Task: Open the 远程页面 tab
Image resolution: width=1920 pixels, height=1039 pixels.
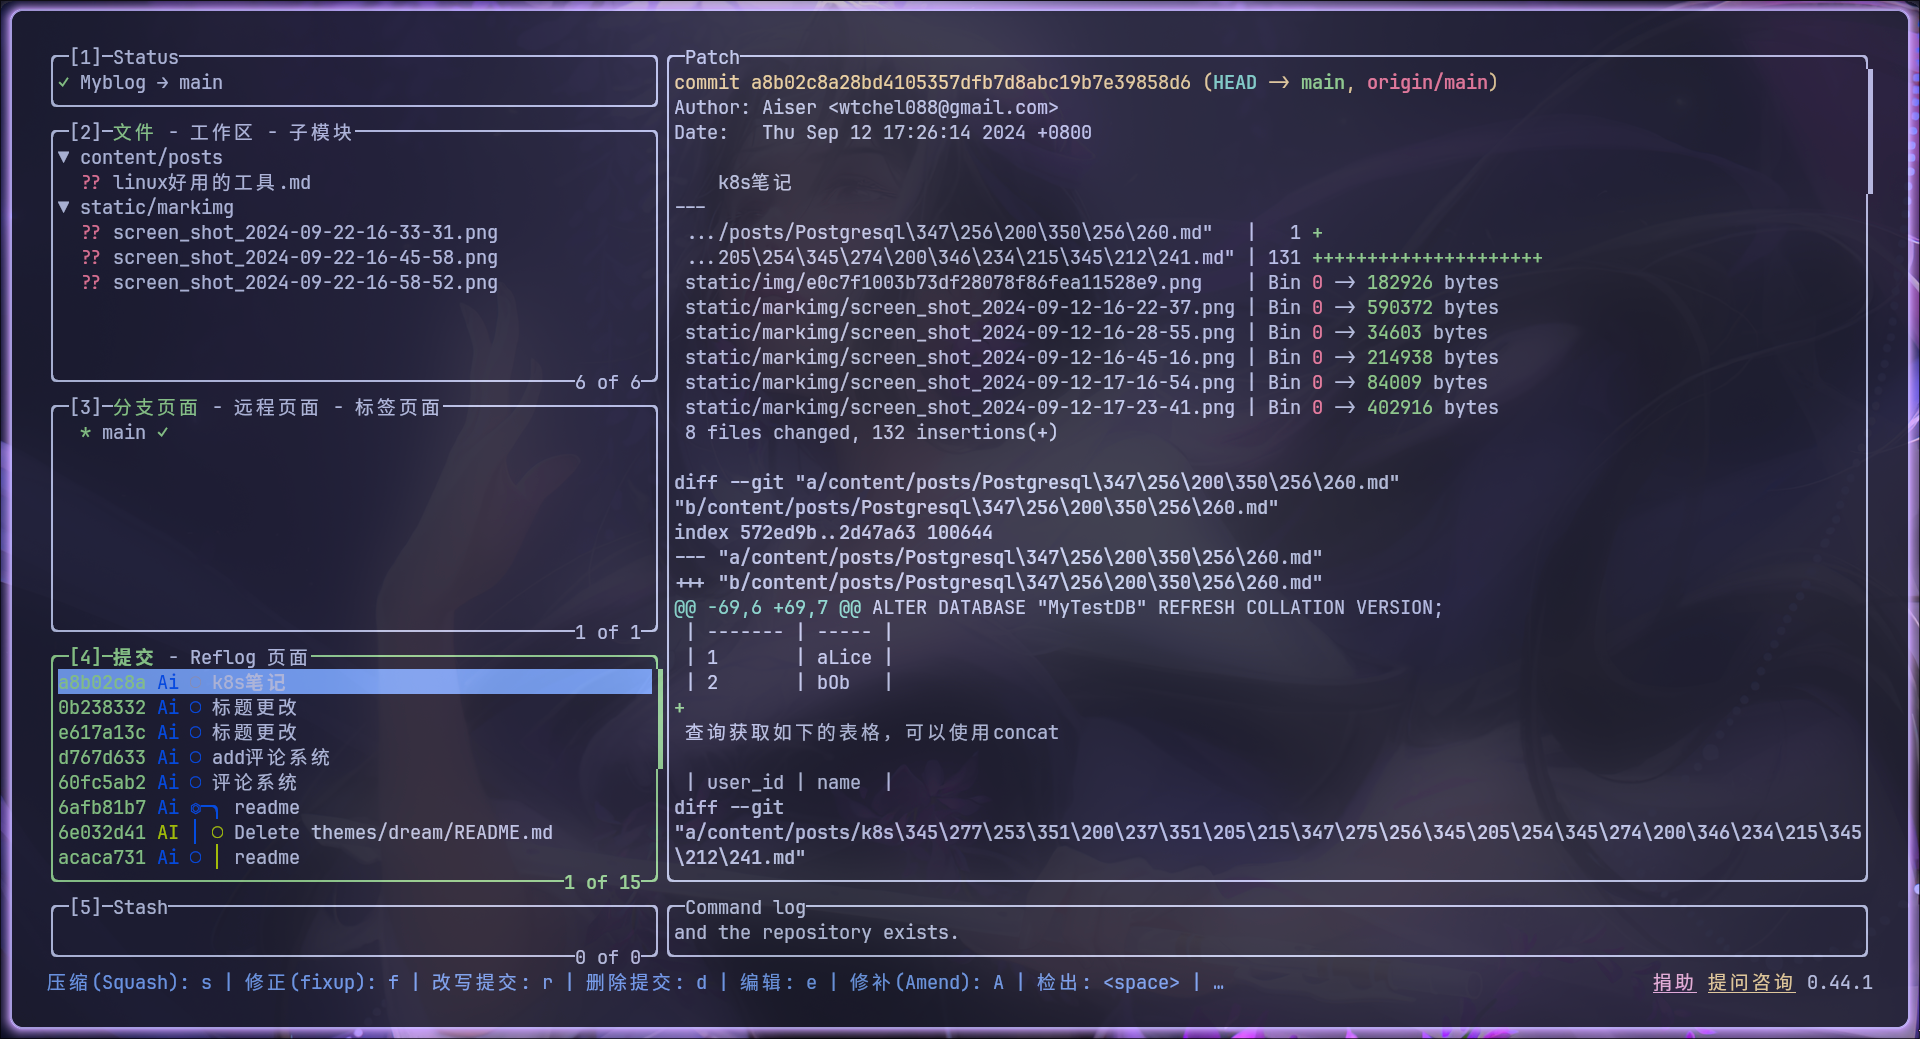Action: 276,407
